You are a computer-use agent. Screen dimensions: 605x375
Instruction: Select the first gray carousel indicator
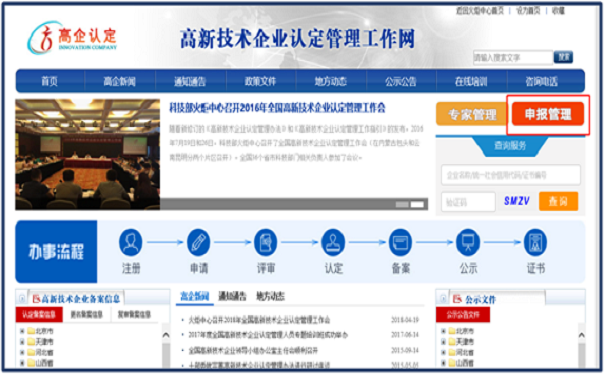[402, 204]
